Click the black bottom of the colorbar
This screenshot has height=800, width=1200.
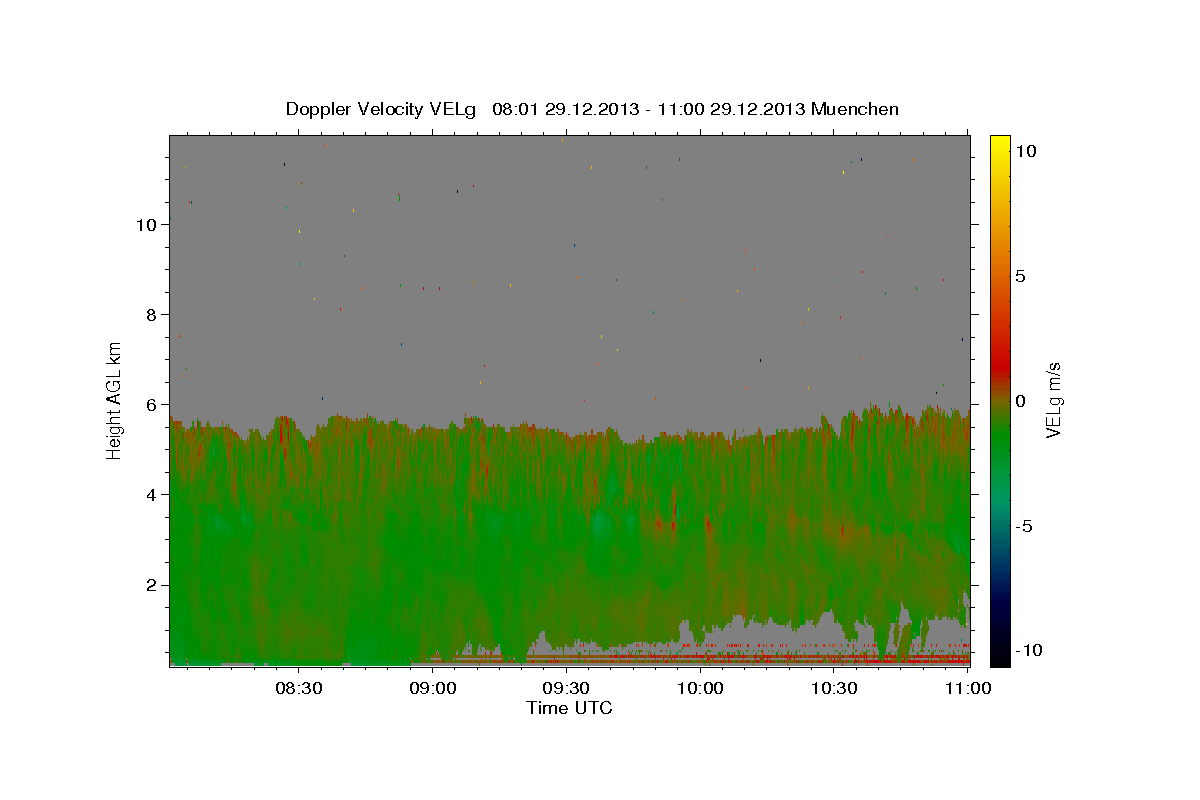point(999,655)
